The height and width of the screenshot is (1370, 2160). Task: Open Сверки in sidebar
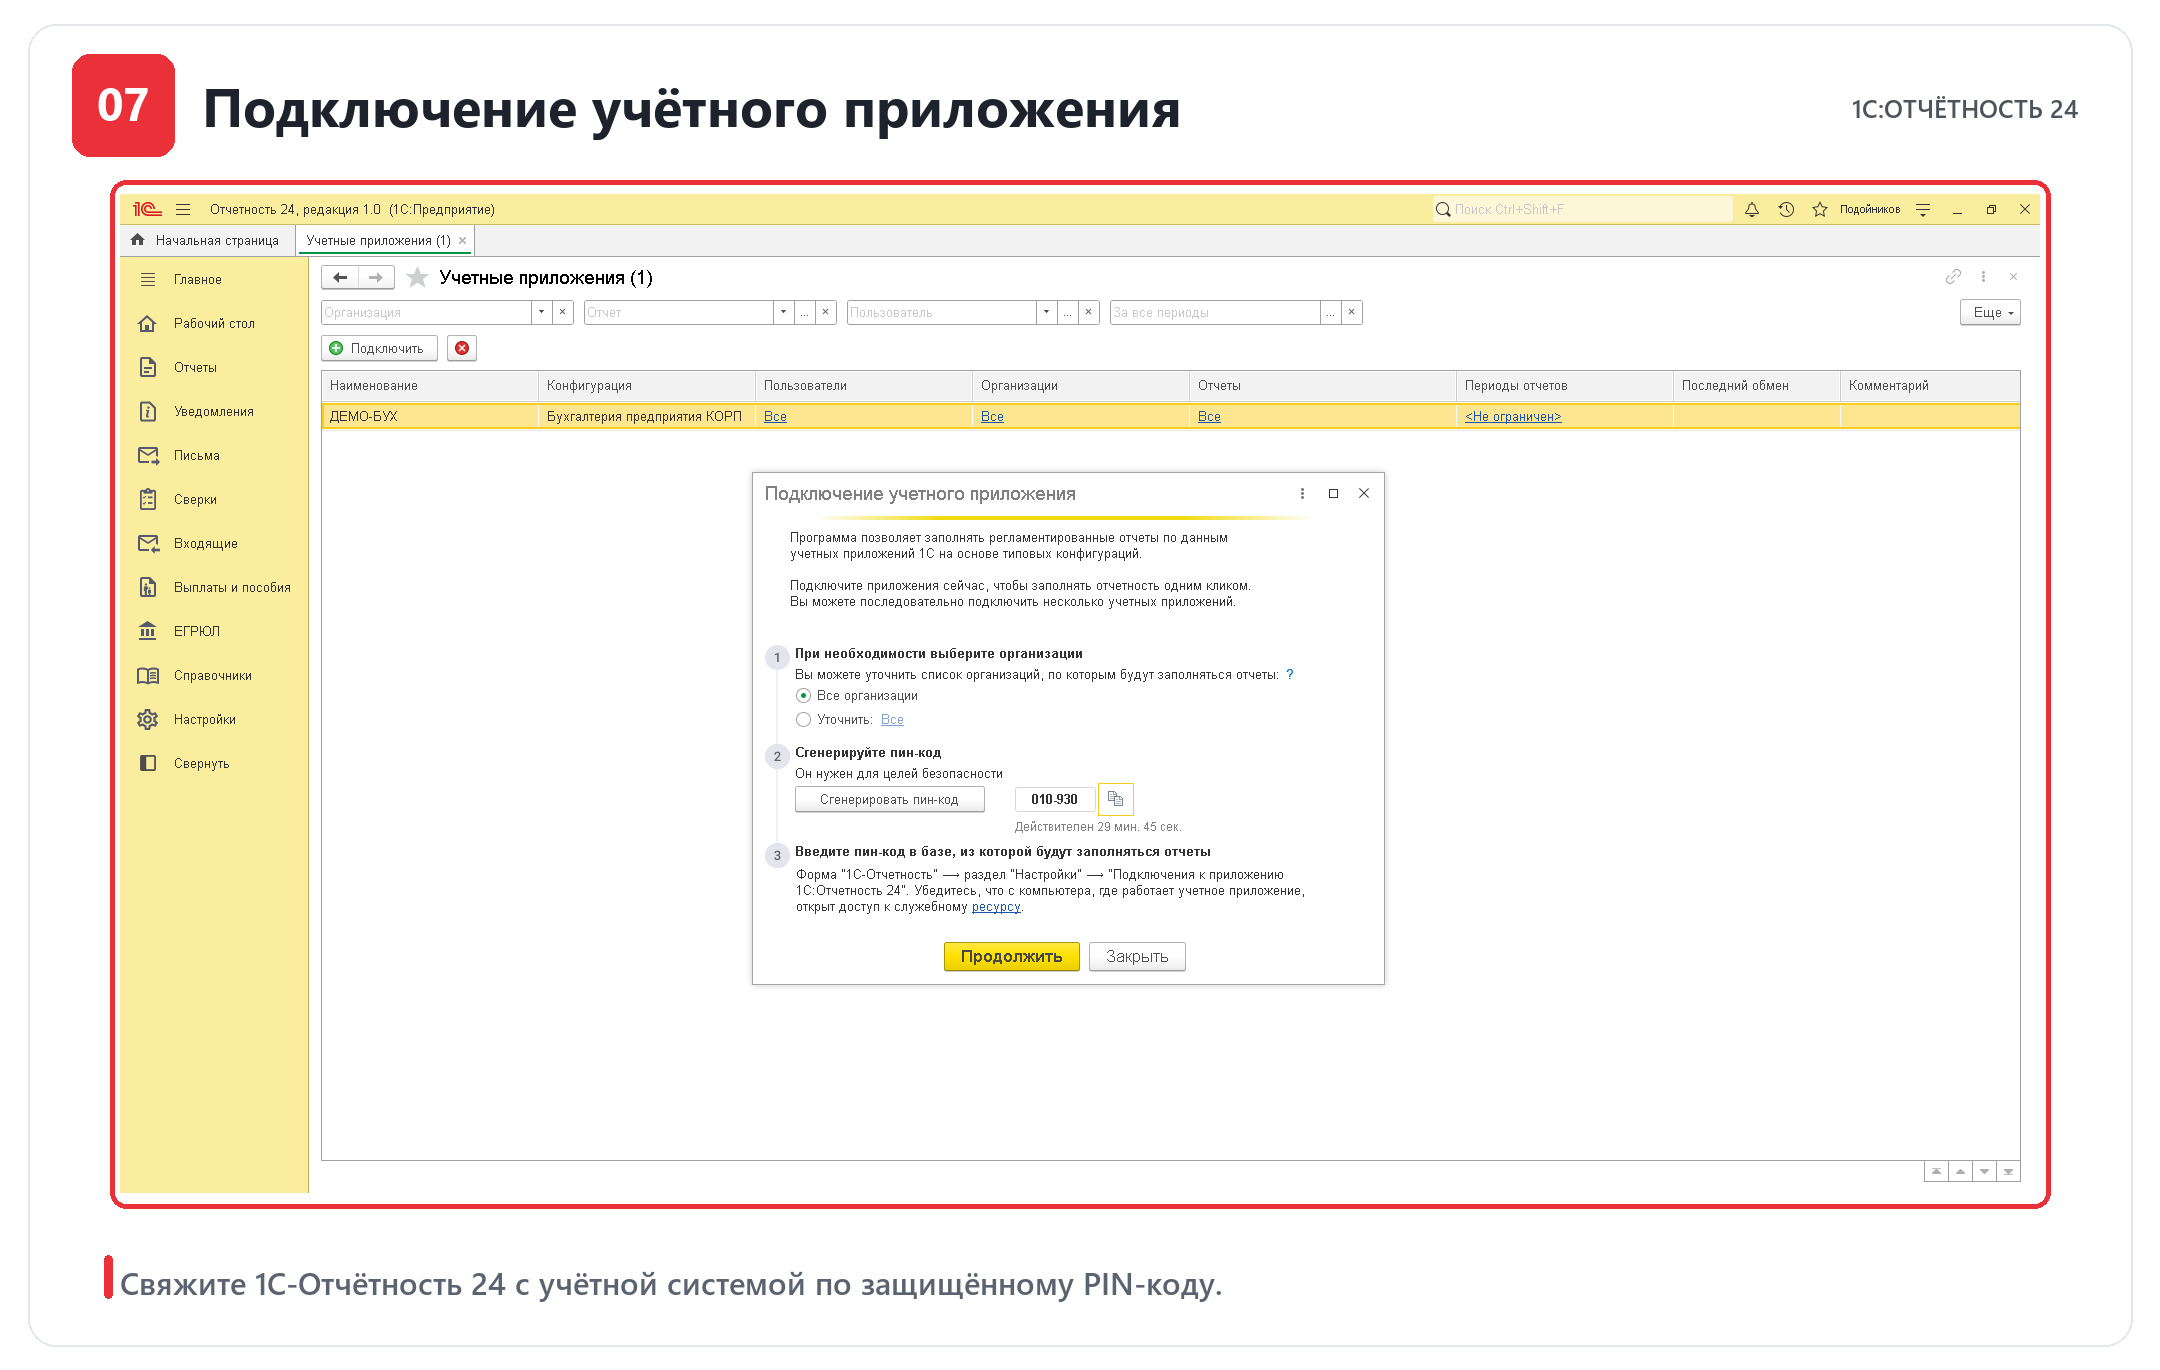pyautogui.click(x=214, y=499)
